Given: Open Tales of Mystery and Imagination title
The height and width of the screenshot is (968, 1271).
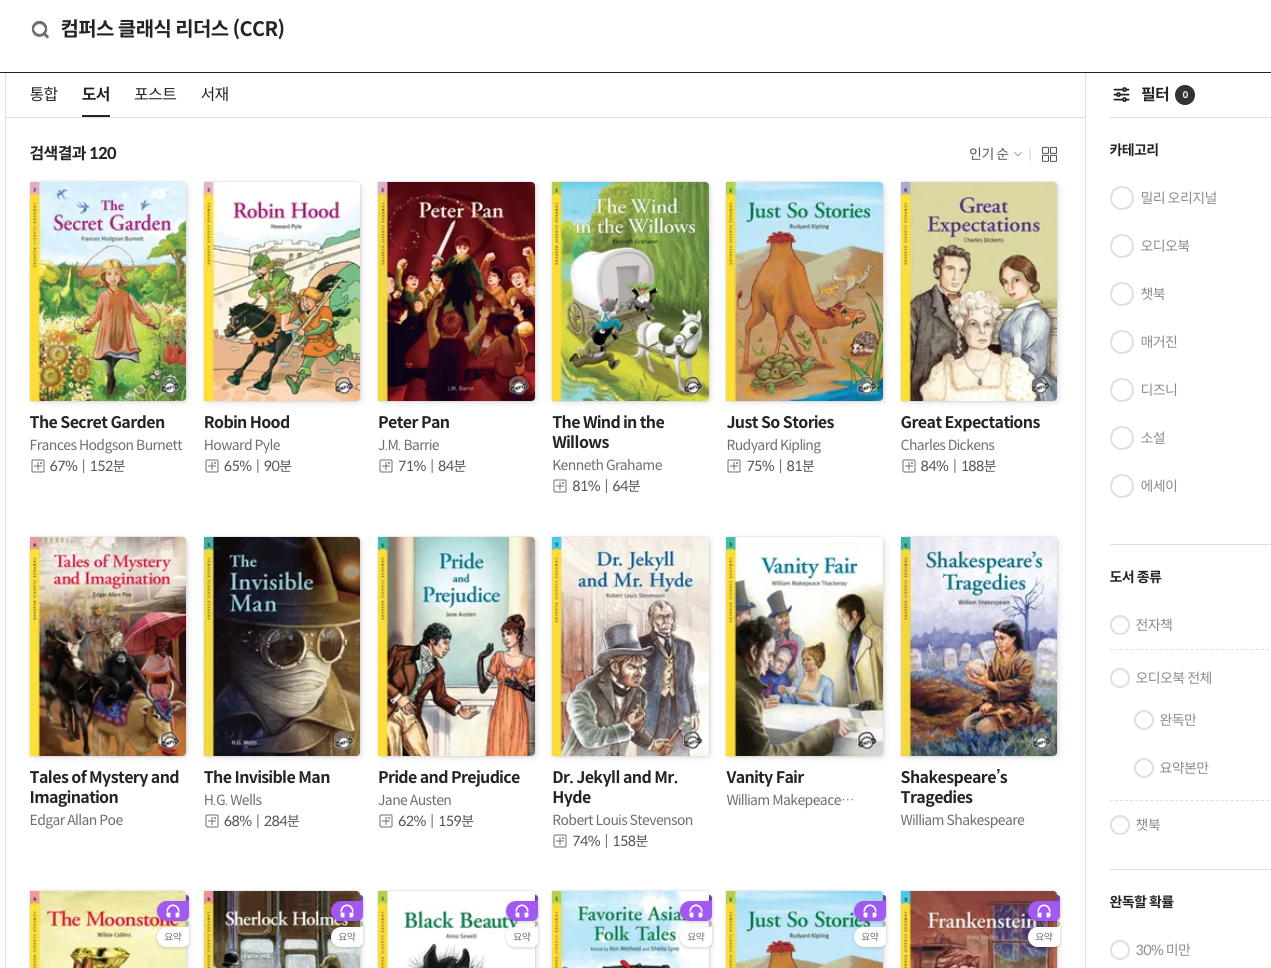Looking at the screenshot, I should pos(104,787).
